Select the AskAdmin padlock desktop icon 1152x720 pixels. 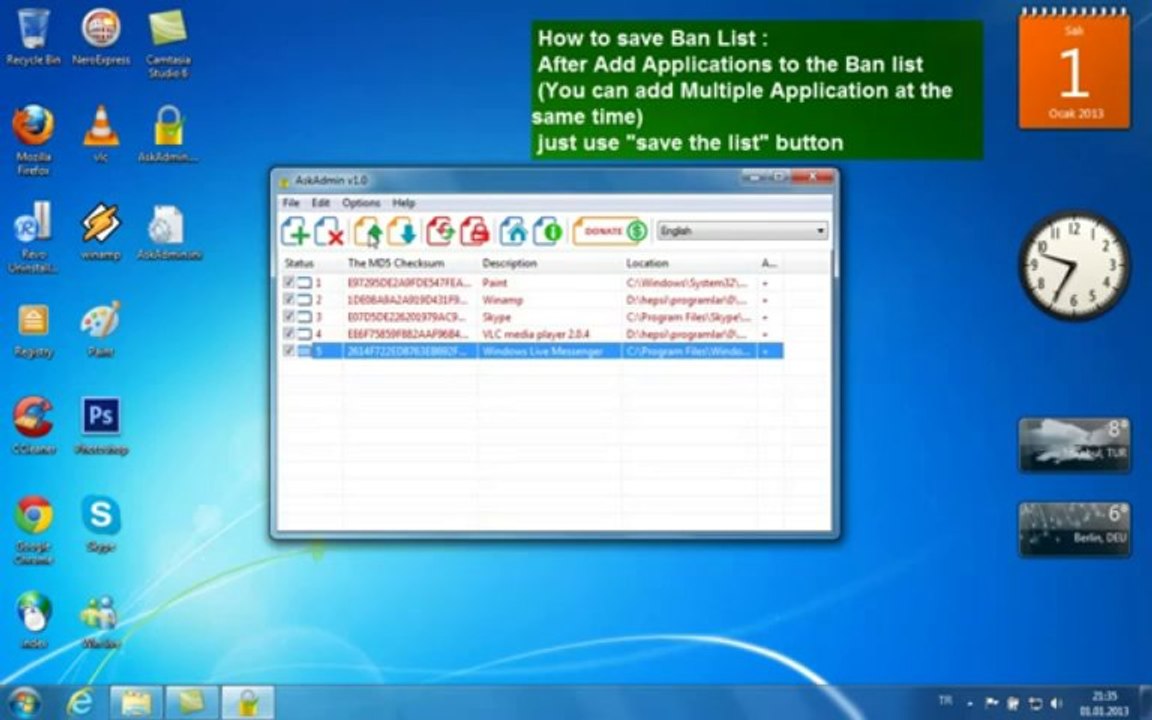point(168,134)
